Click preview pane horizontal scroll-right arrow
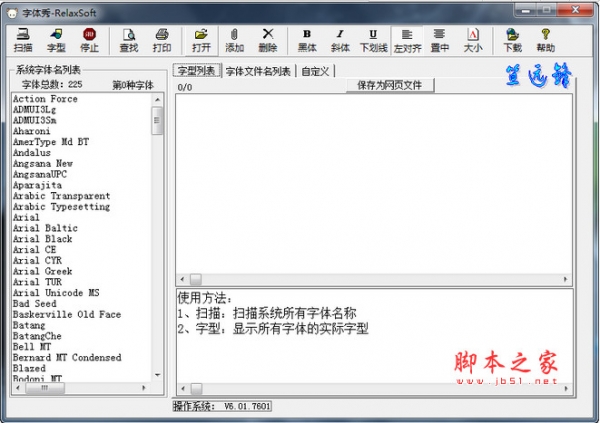The width and height of the screenshot is (600, 423). click(x=566, y=279)
